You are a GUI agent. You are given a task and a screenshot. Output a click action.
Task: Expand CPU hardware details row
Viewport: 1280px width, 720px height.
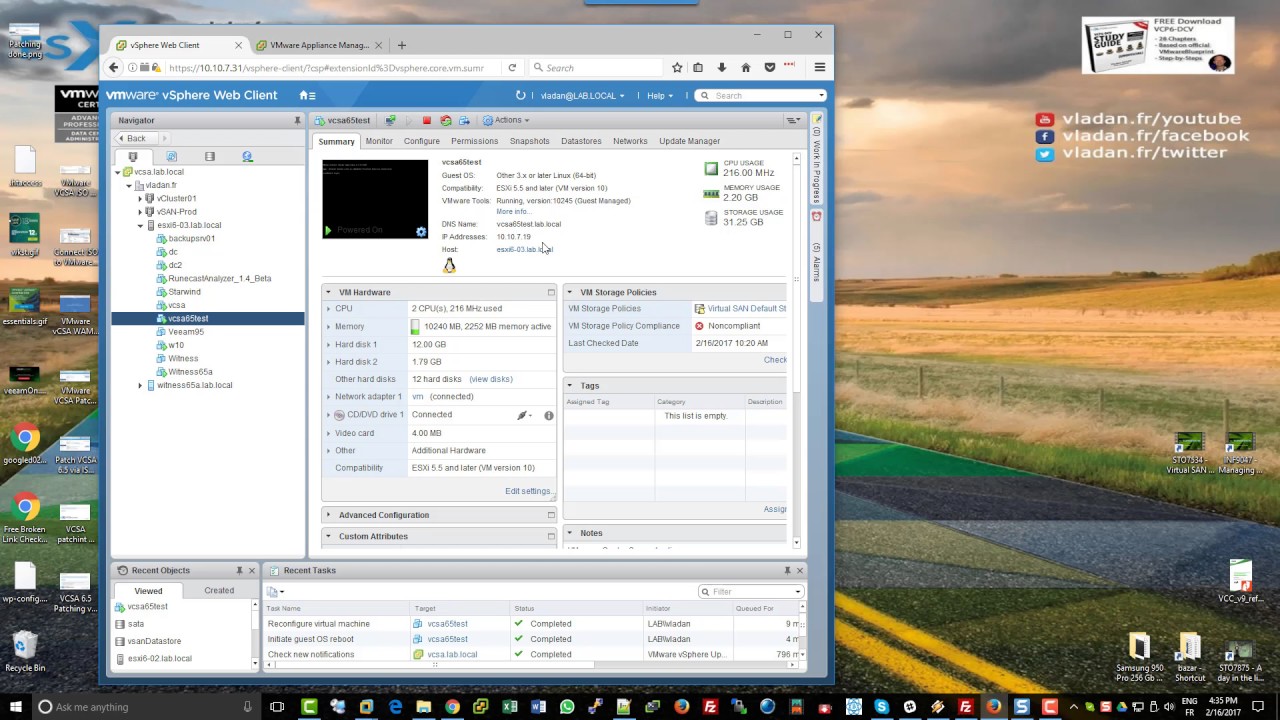pyautogui.click(x=328, y=309)
